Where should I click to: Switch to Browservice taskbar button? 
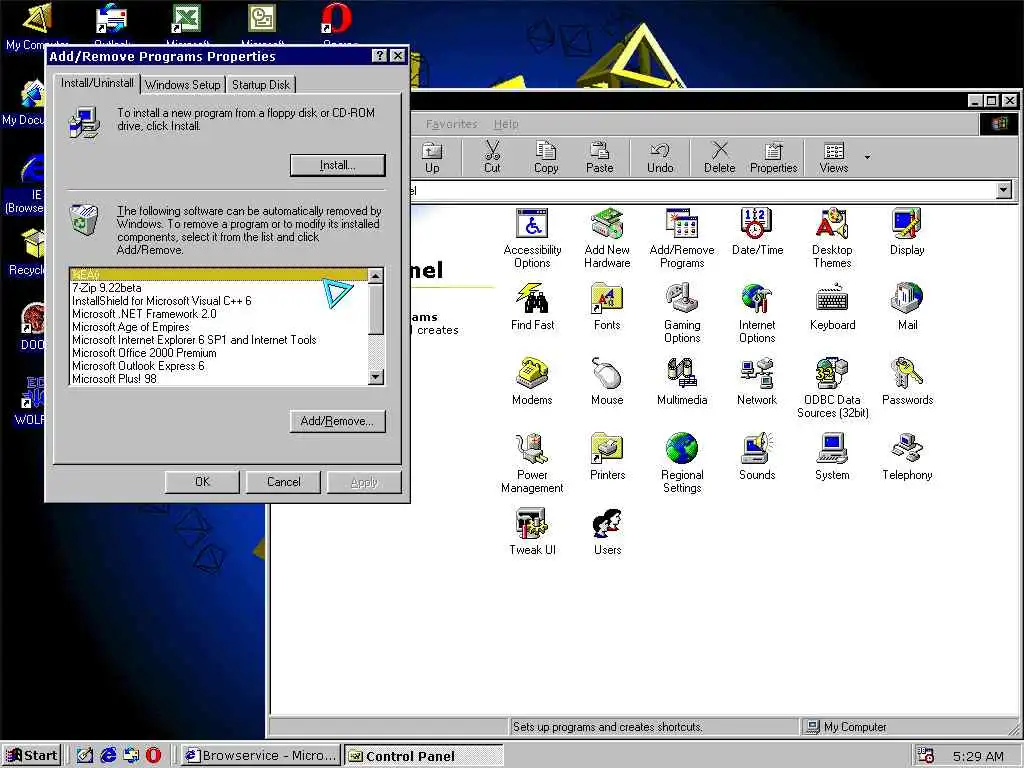[261, 756]
